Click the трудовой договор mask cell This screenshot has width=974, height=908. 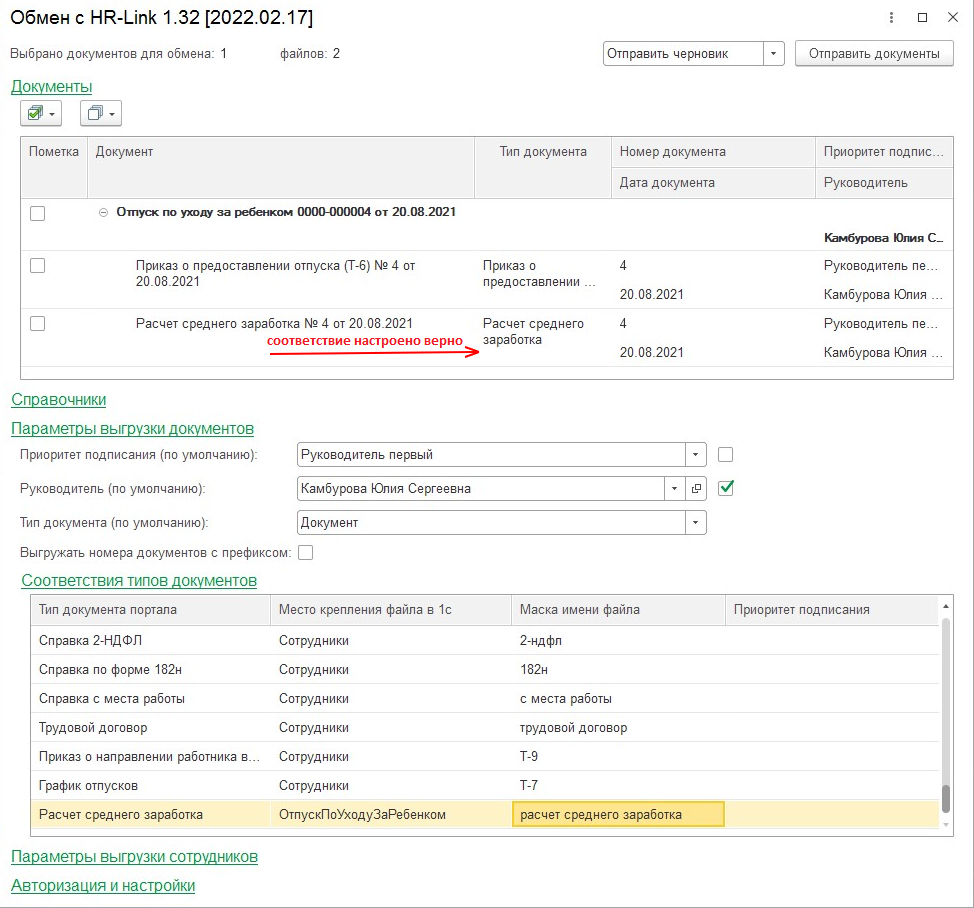tap(619, 728)
